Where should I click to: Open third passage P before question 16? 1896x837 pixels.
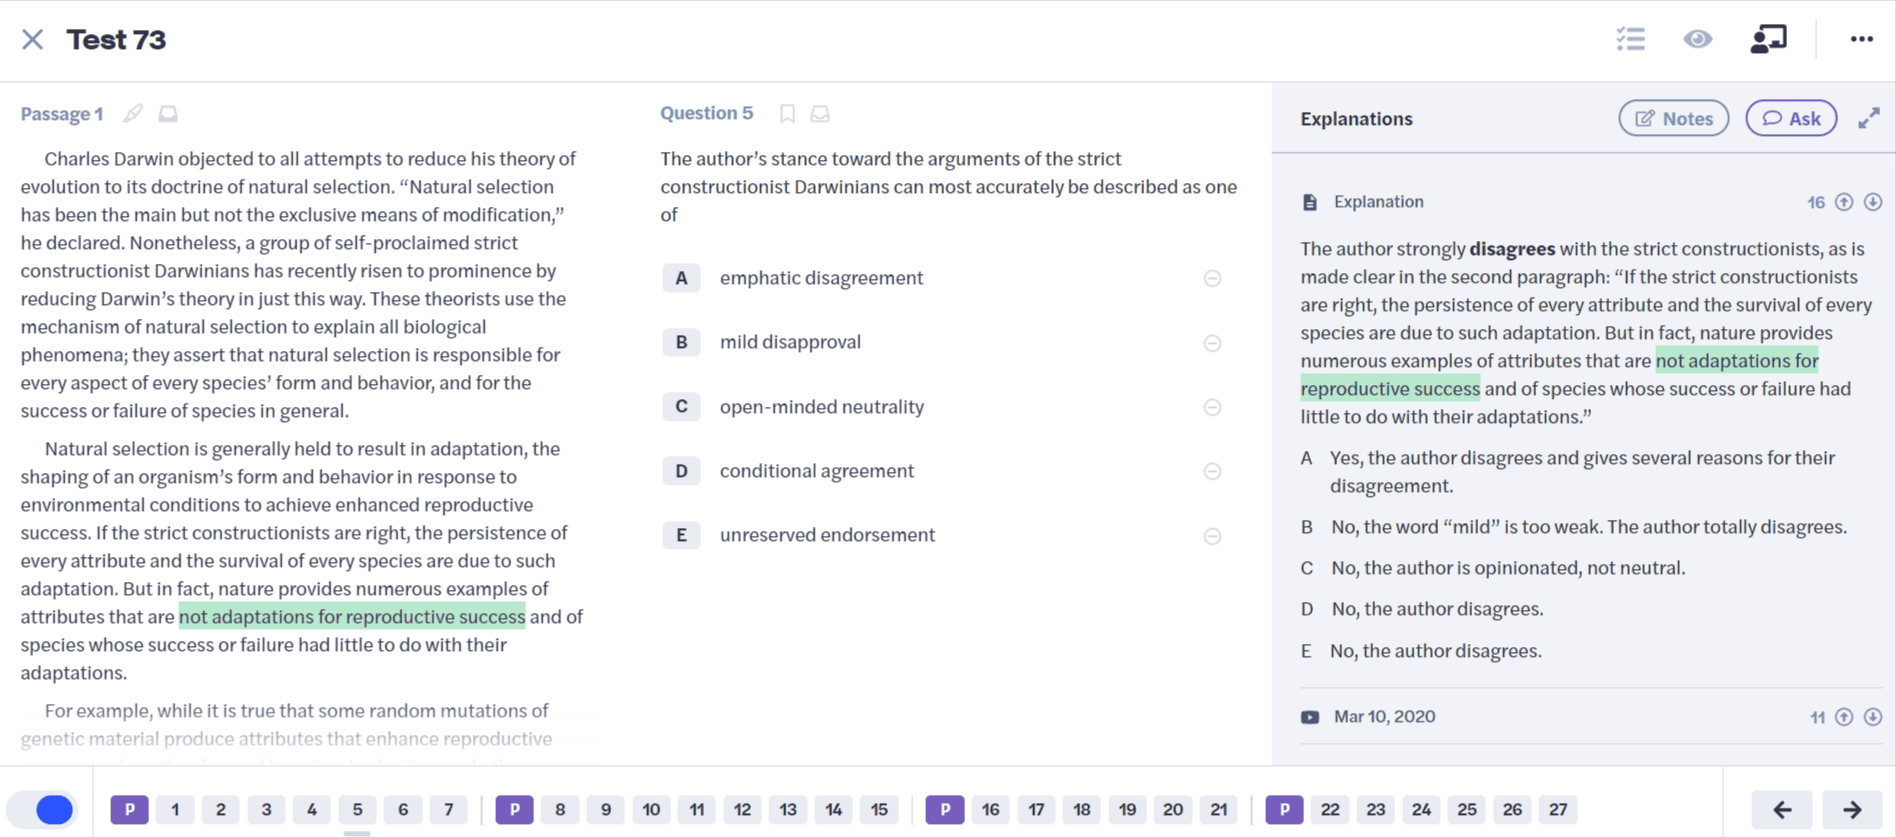click(945, 809)
